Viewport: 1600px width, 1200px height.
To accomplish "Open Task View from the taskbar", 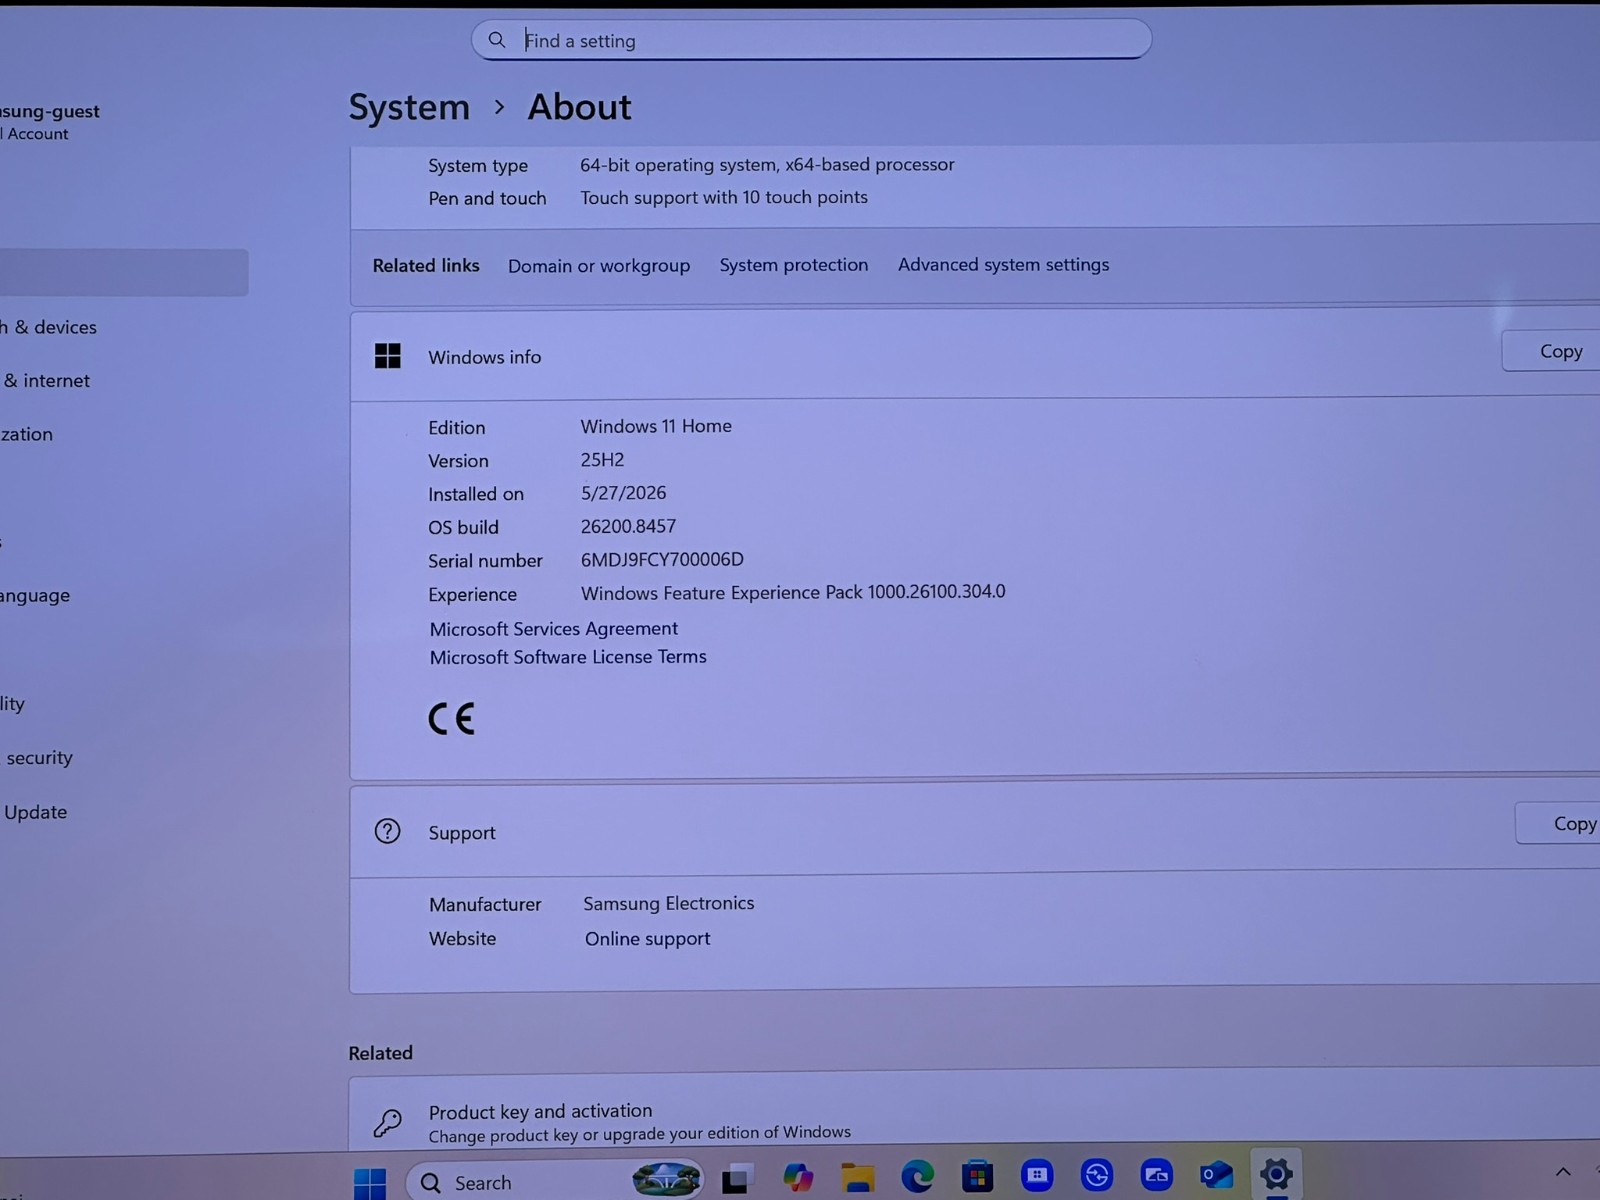I will coord(737,1179).
